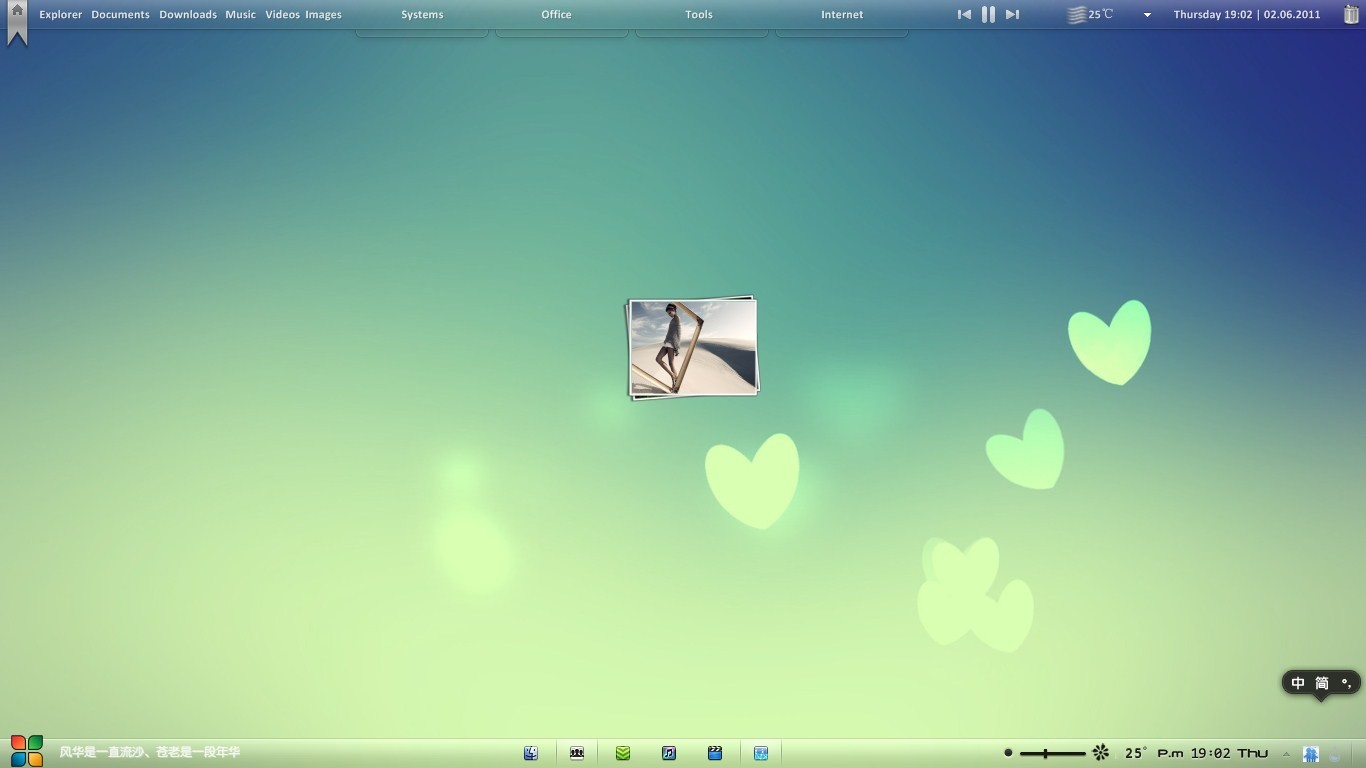Open the blue people tray icon

1310,754
